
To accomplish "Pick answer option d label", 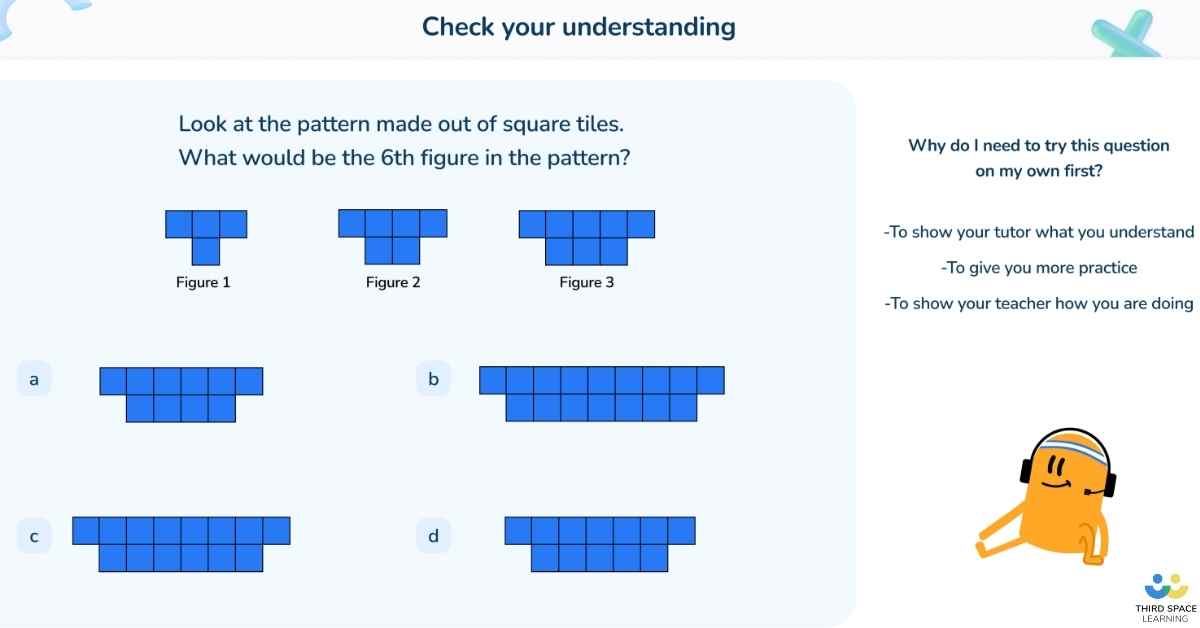I will (x=433, y=537).
